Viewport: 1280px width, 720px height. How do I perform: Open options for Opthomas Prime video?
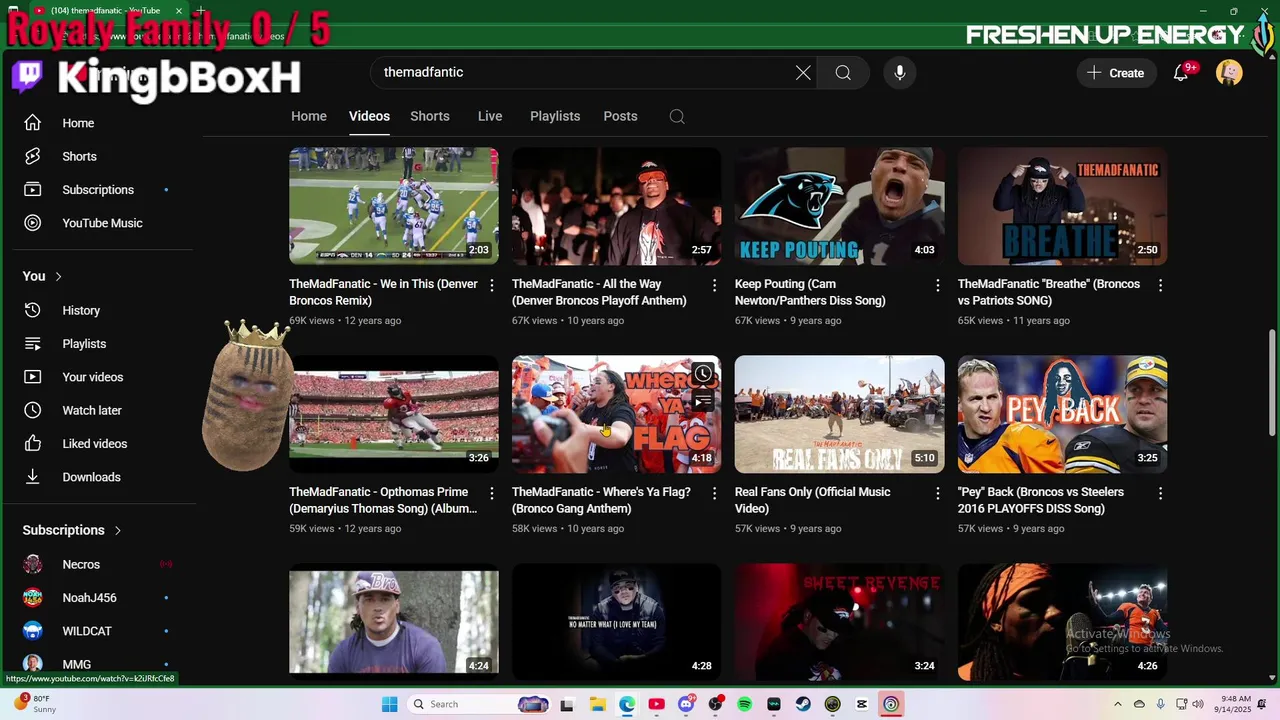492,493
